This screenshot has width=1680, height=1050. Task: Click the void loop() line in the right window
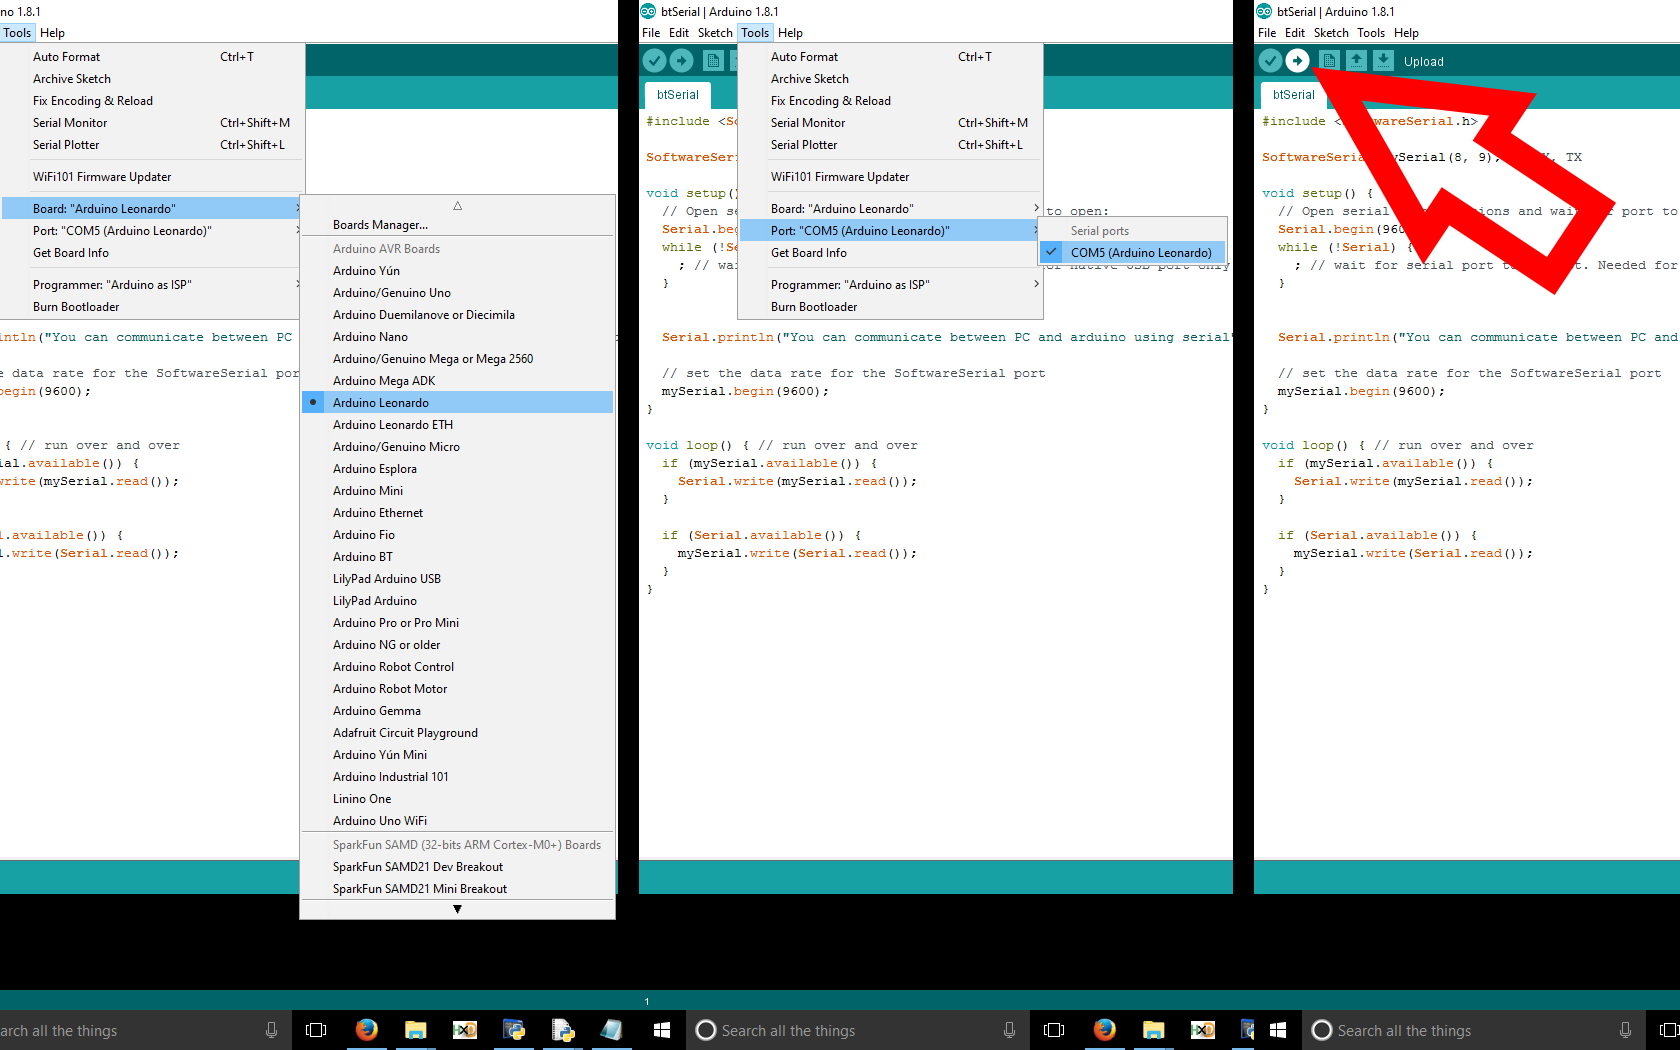1397,445
